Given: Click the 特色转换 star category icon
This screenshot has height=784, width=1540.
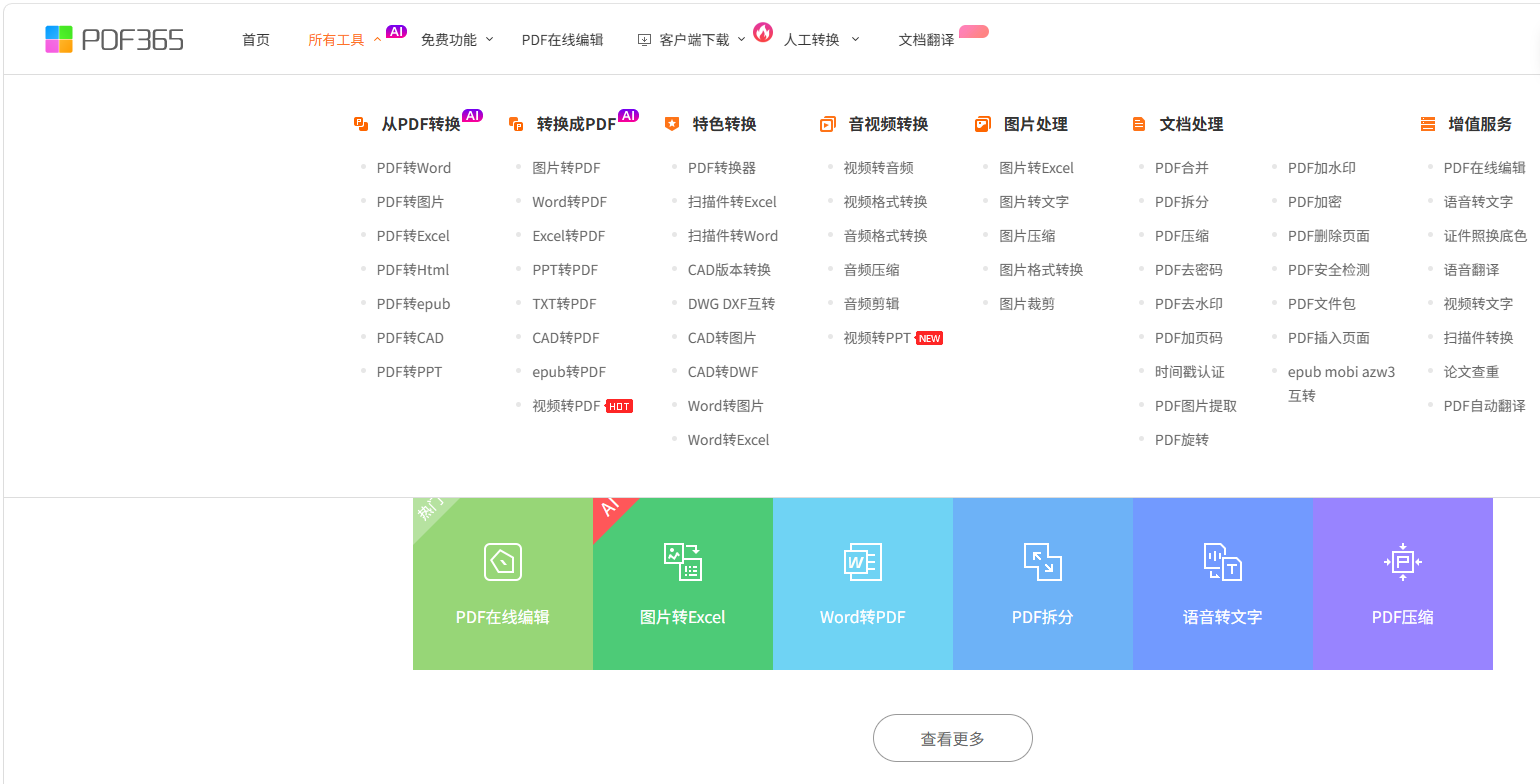Looking at the screenshot, I should tap(672, 124).
